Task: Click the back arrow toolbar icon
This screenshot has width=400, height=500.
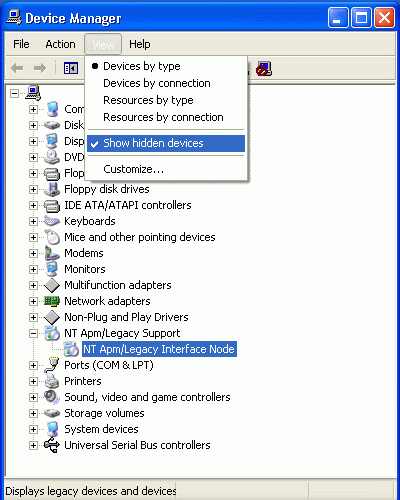Action: coord(17,69)
